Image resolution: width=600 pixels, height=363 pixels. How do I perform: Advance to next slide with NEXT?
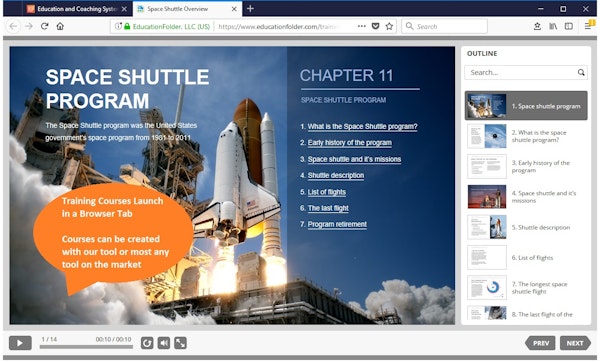(x=575, y=343)
